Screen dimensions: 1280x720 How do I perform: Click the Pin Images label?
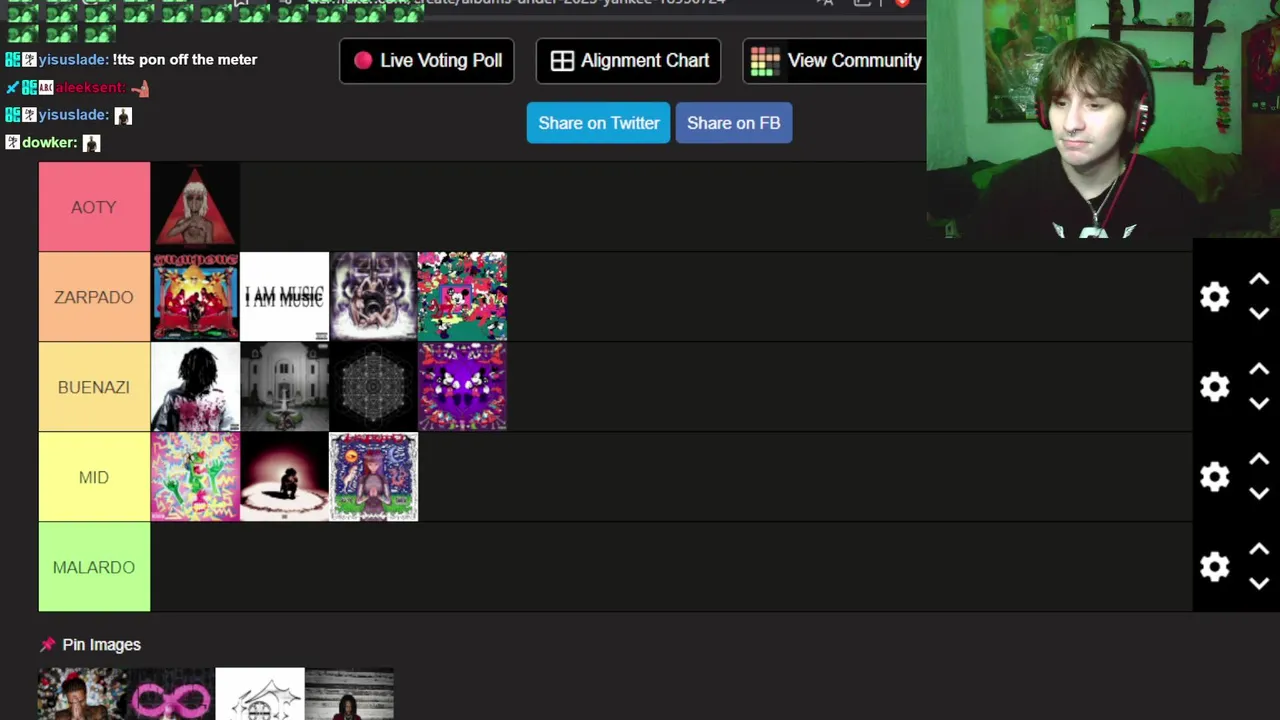pyautogui.click(x=101, y=645)
